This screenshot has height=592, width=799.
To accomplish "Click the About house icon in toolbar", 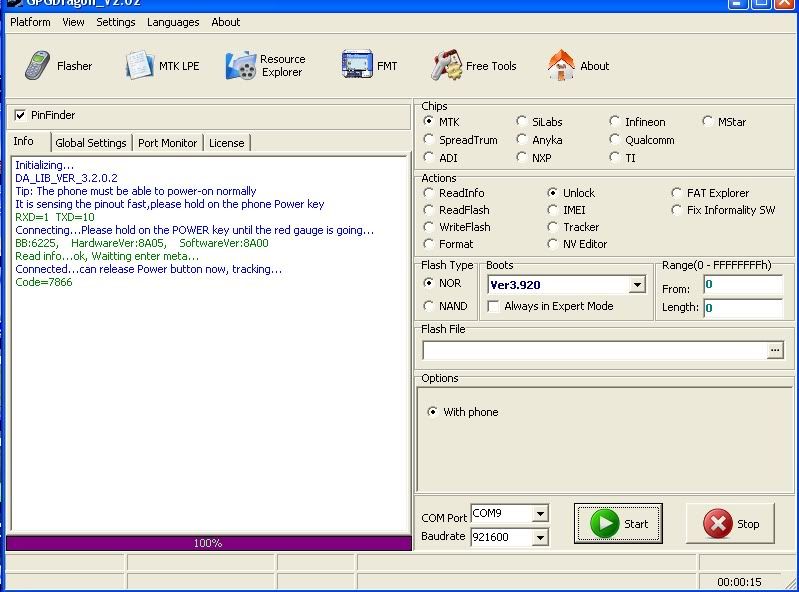I will click(561, 65).
